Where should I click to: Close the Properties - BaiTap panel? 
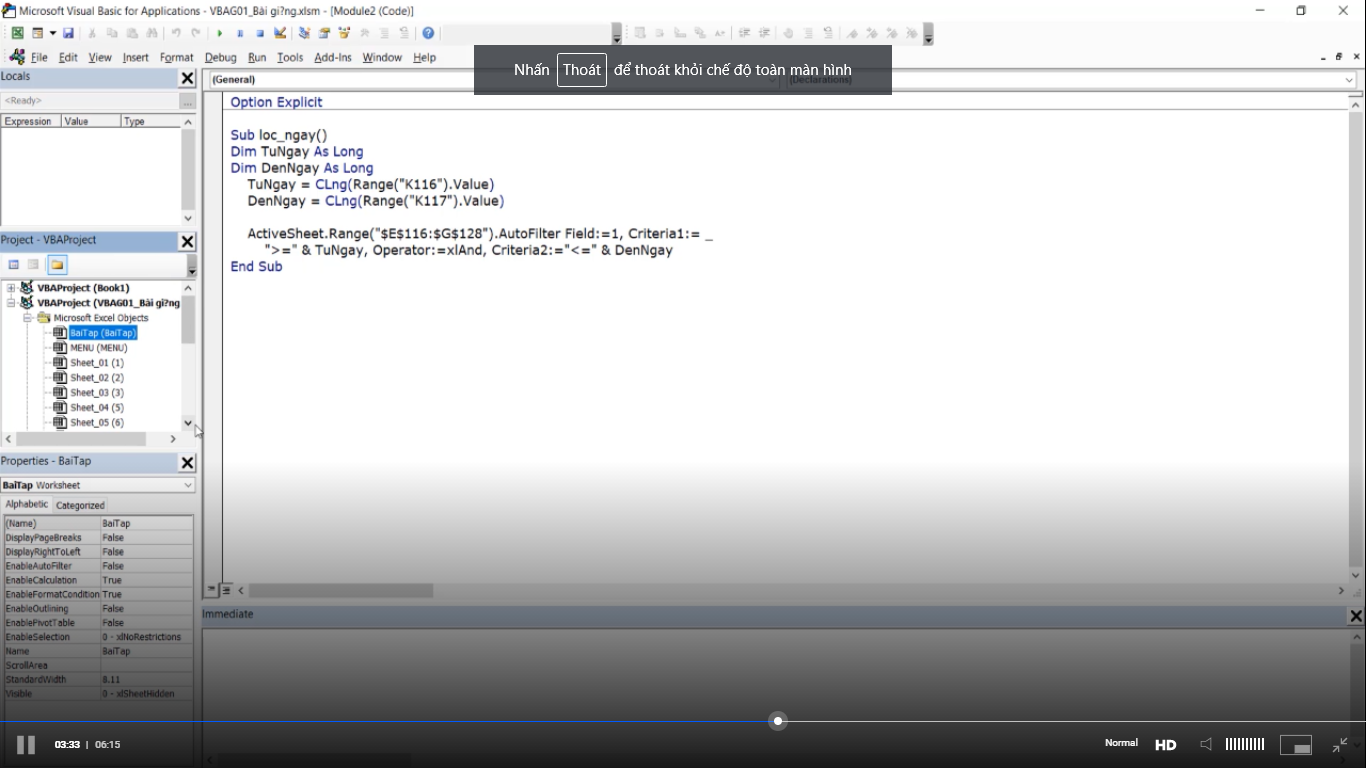coord(187,463)
